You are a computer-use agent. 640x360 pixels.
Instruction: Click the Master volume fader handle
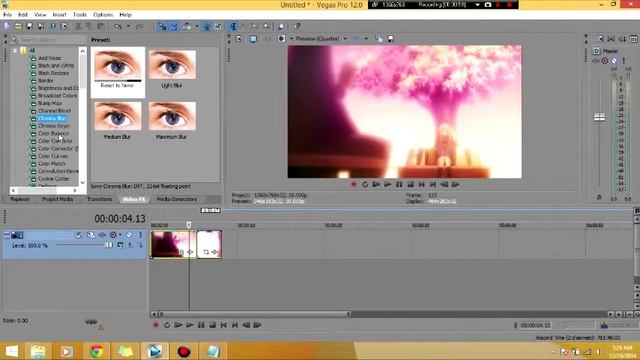click(599, 118)
